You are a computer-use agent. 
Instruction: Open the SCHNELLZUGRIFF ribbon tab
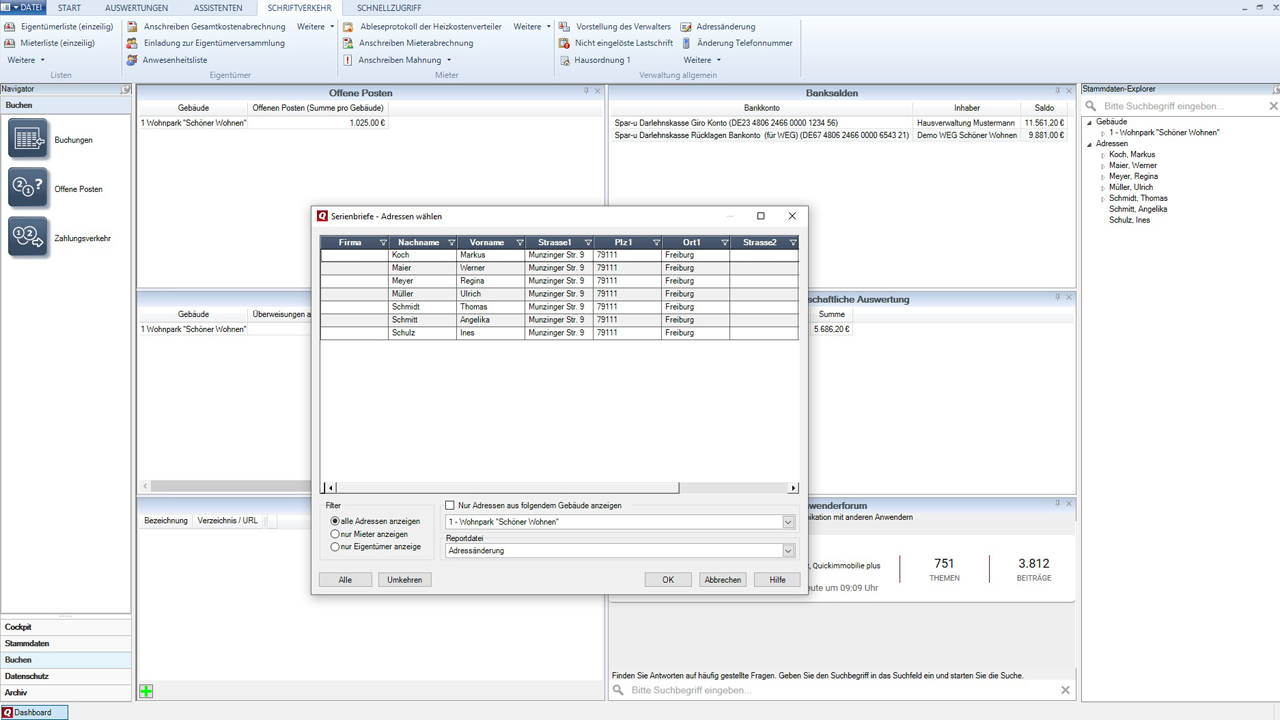(389, 8)
